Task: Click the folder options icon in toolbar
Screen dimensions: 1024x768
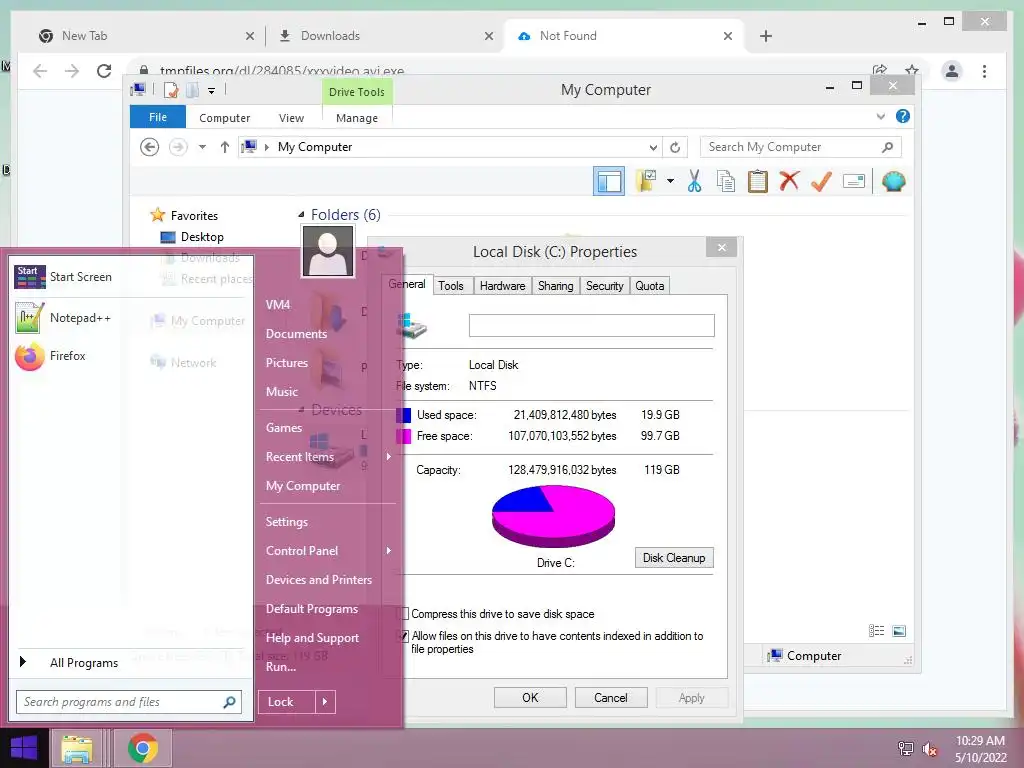Action: [x=646, y=181]
